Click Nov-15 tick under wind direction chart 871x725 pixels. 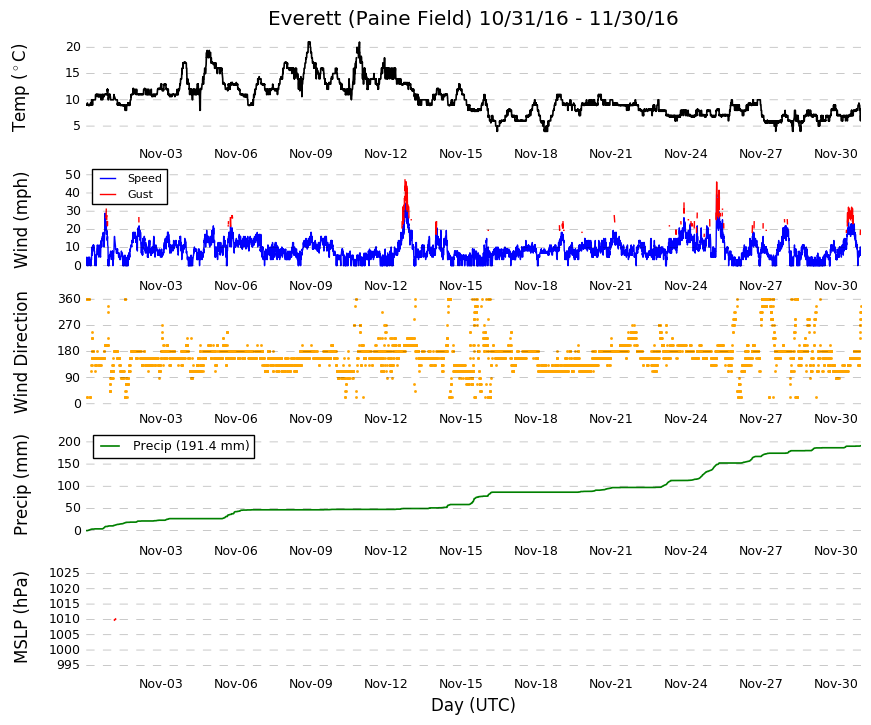point(460,419)
